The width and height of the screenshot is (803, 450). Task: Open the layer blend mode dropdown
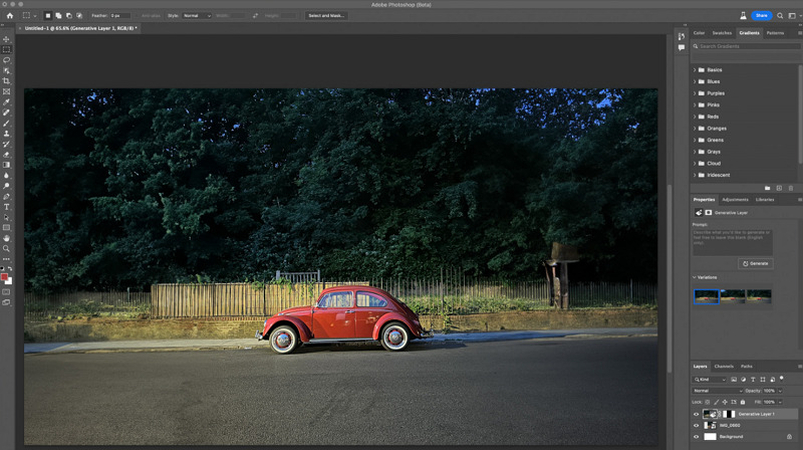(x=717, y=391)
